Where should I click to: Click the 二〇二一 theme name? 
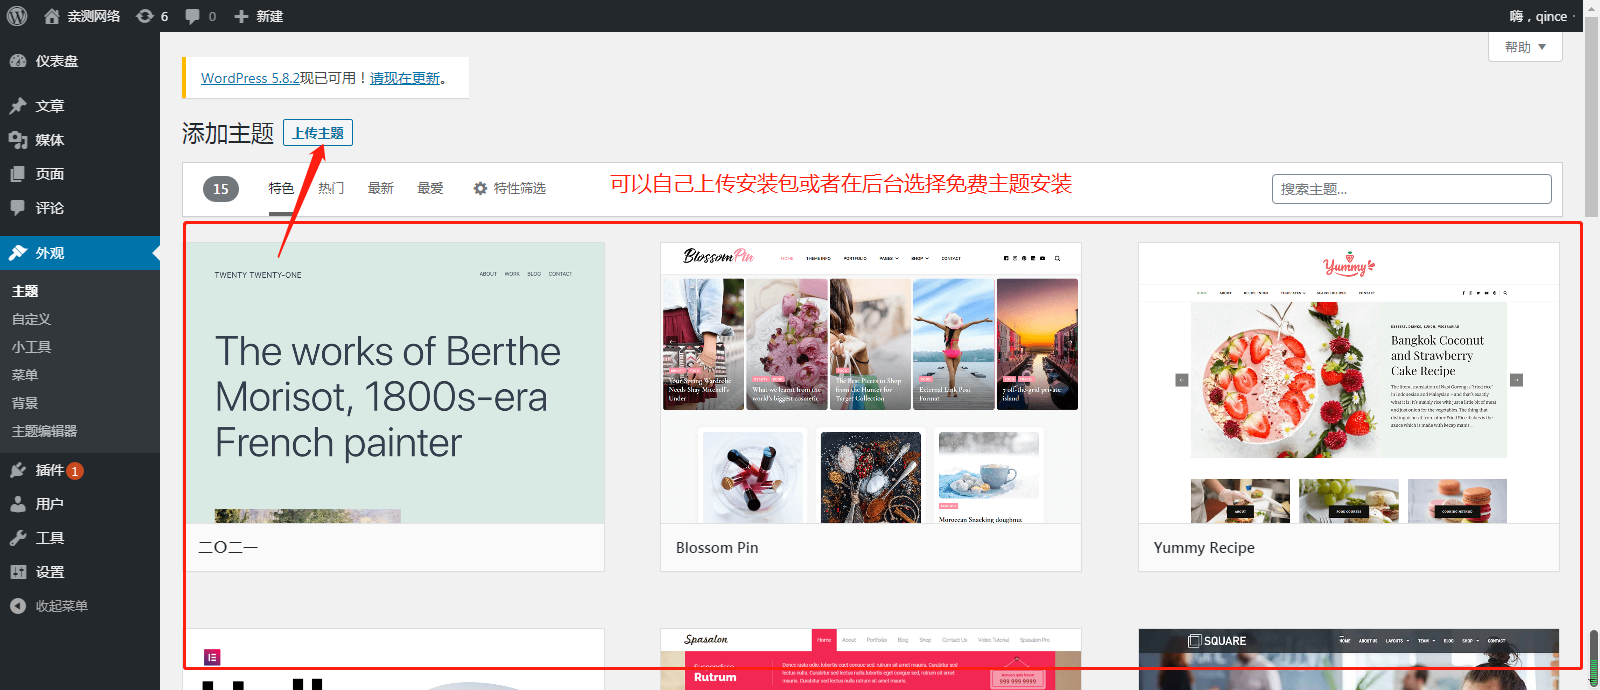(x=228, y=548)
